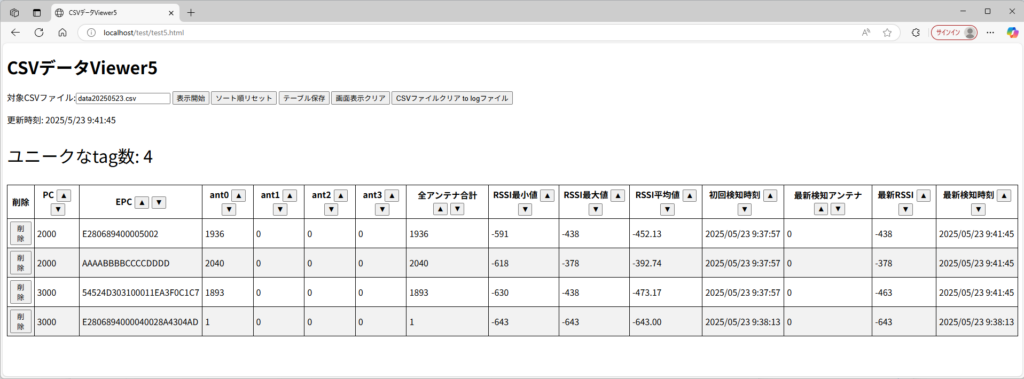1024x379 pixels.
Task: Sort 最新検知アンテナ column ascending
Action: coord(820,210)
